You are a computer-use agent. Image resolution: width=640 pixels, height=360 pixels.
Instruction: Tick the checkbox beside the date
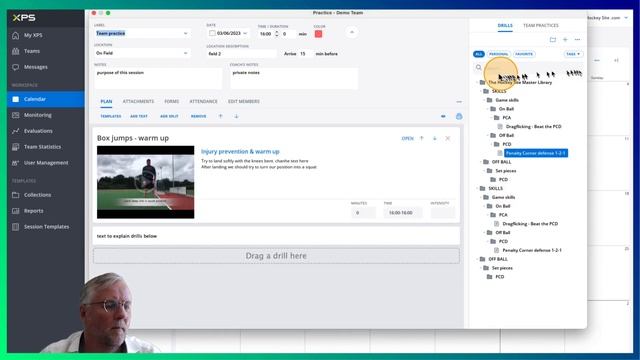[212, 33]
